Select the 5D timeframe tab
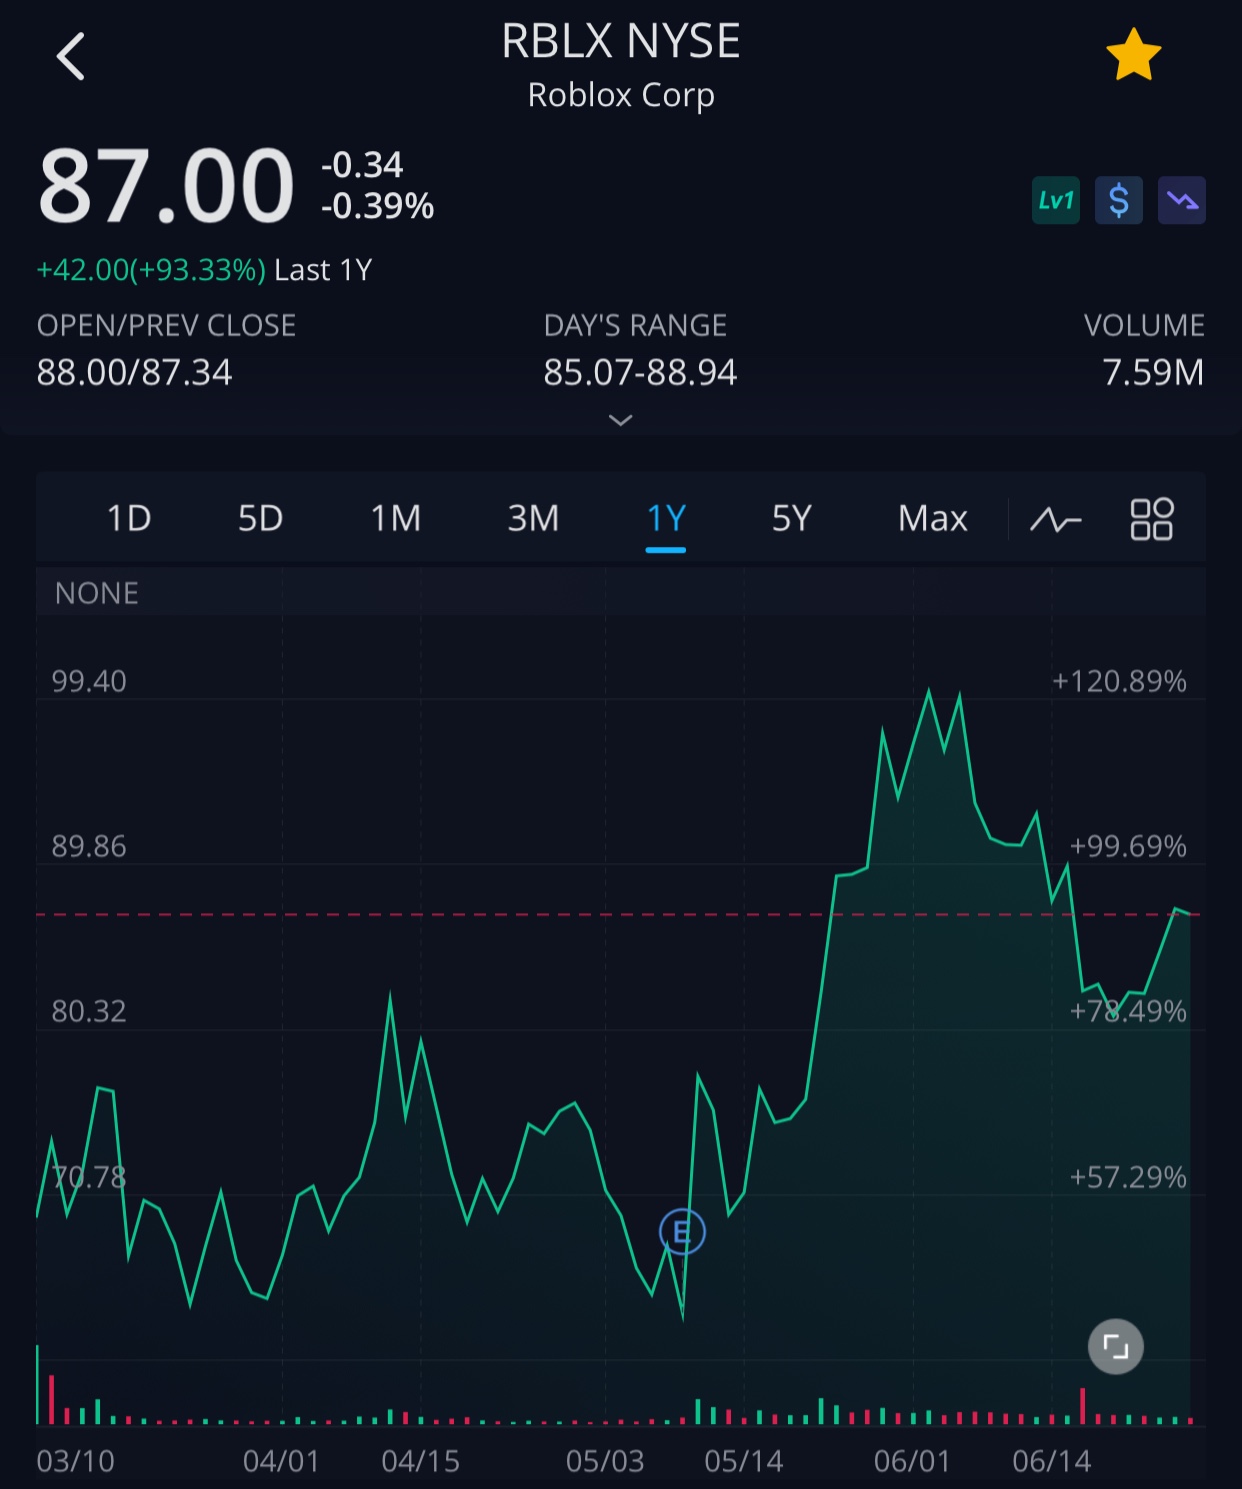 tap(260, 518)
